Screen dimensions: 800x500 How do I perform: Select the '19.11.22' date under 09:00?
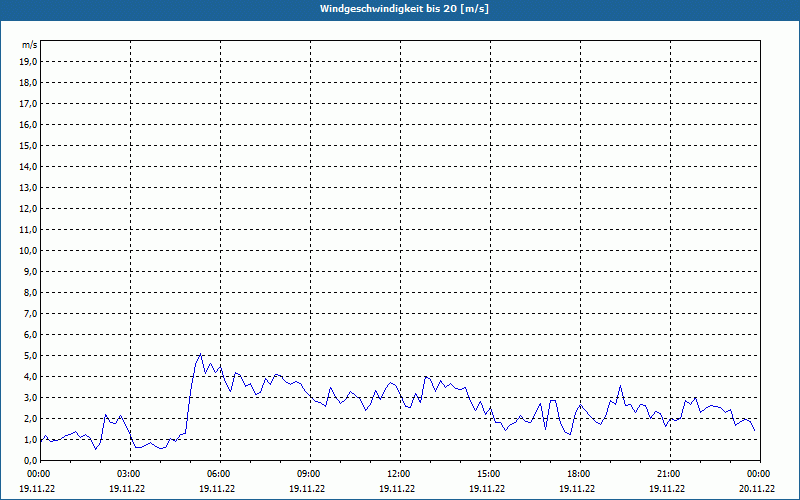pyautogui.click(x=307, y=488)
